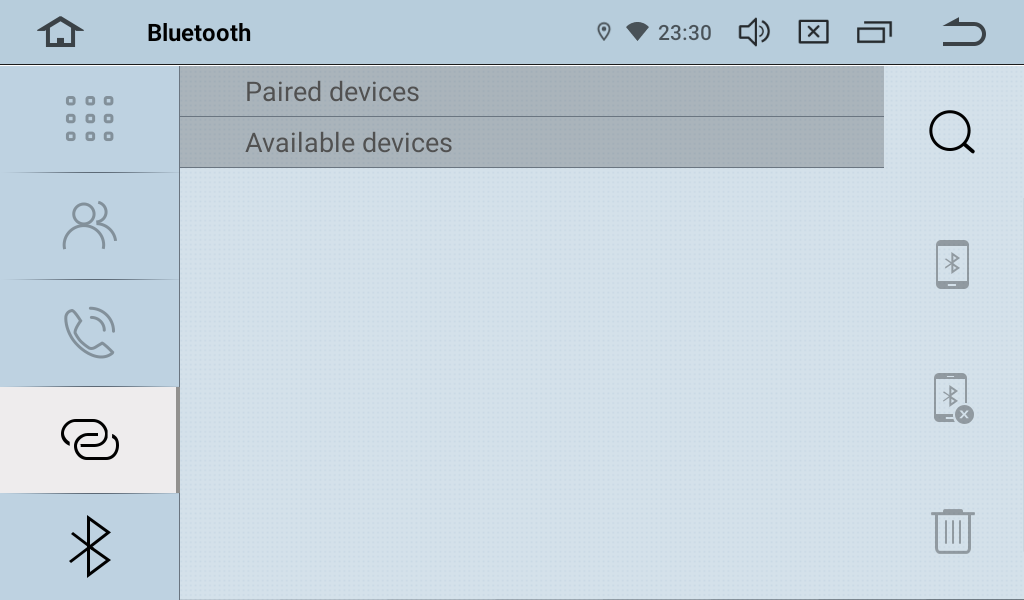The height and width of the screenshot is (600, 1024).
Task: Show recent apps windows
Action: pyautogui.click(x=874, y=33)
